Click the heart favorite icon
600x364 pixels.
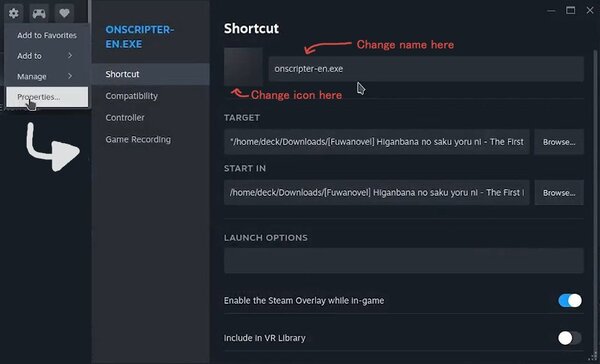[x=64, y=13]
